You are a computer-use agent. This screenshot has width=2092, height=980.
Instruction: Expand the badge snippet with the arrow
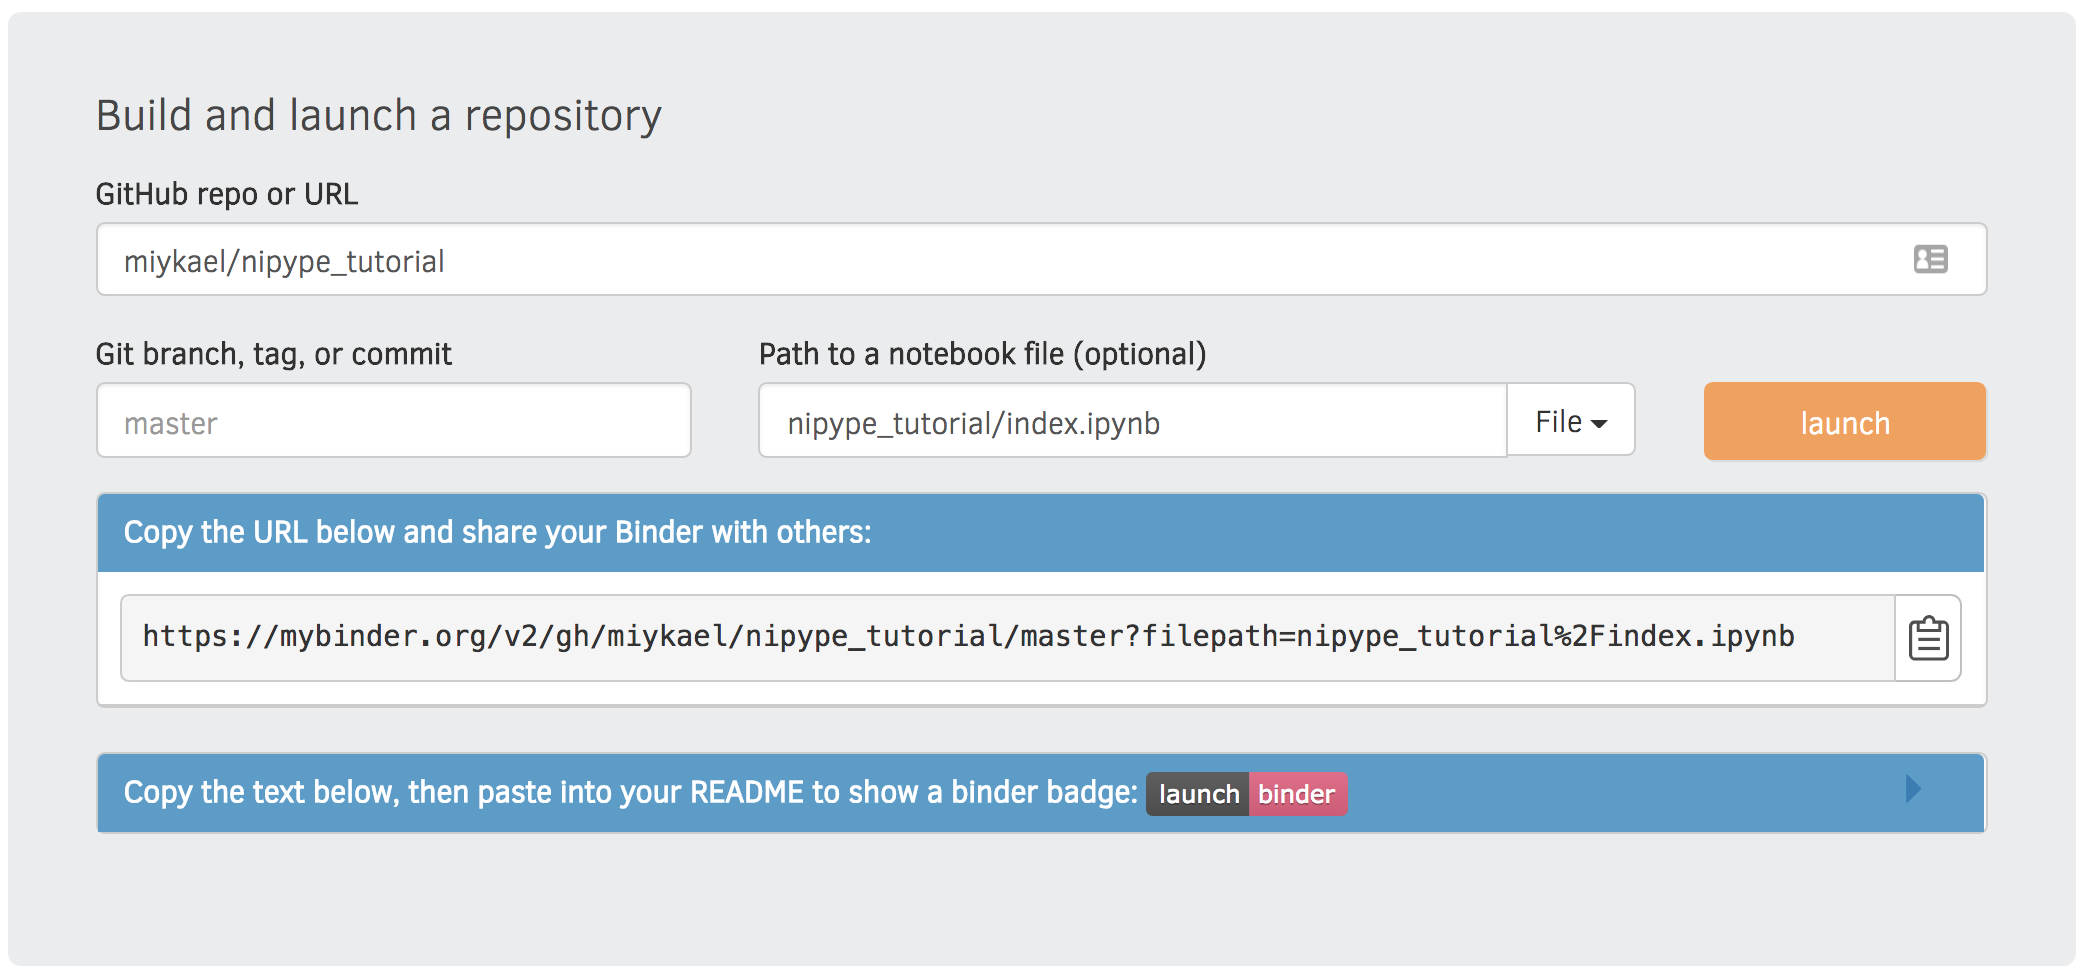[1915, 791]
